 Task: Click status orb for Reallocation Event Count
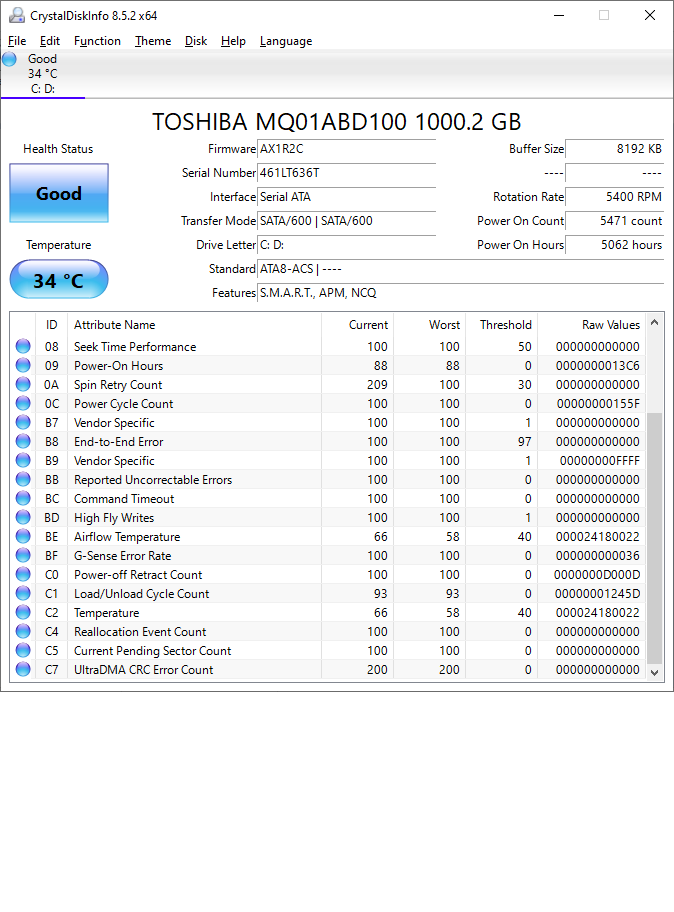pyautogui.click(x=23, y=631)
